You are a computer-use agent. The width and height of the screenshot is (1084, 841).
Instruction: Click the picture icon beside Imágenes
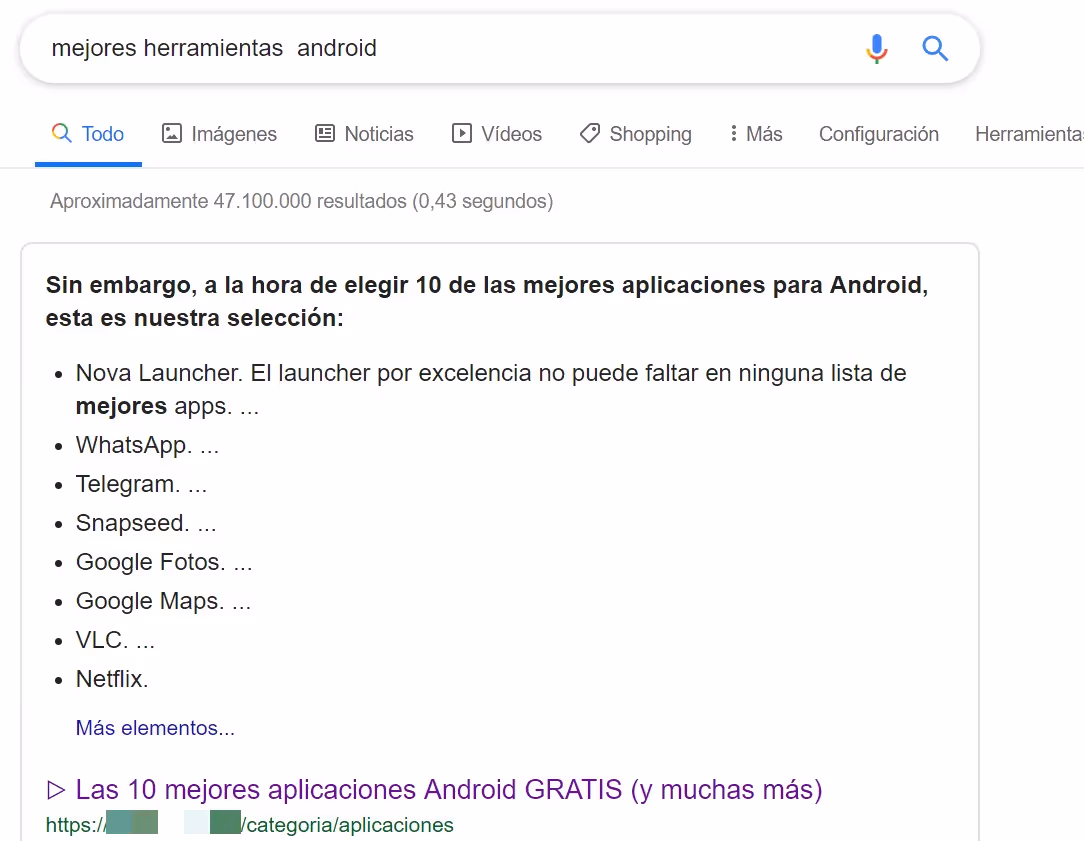tap(171, 133)
